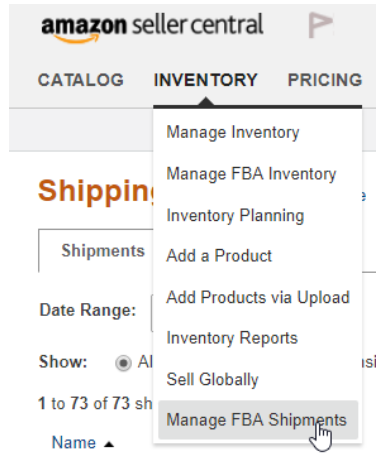Choose Manage FBA Inventory menu item

pyautogui.click(x=251, y=174)
